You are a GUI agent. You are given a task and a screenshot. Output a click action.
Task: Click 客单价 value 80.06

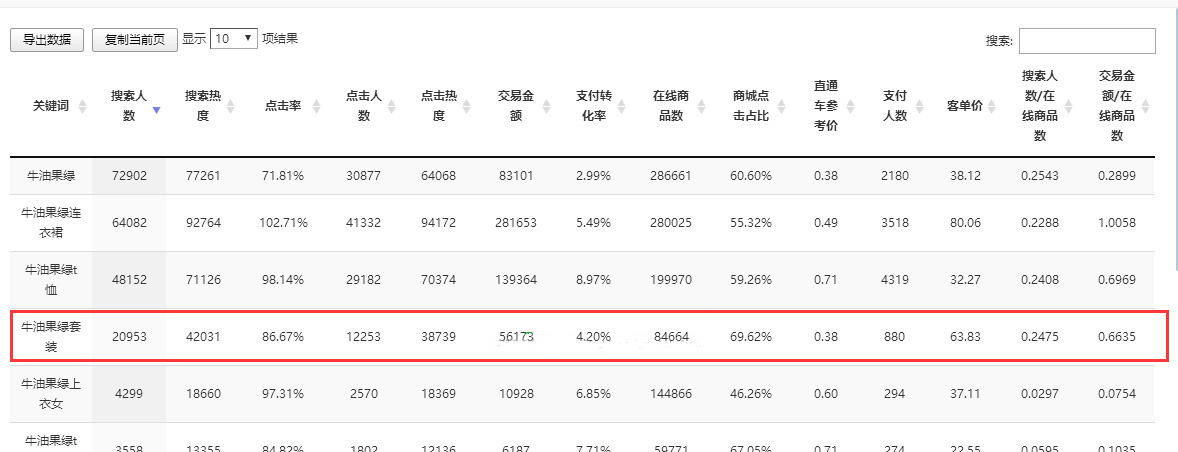click(x=965, y=223)
